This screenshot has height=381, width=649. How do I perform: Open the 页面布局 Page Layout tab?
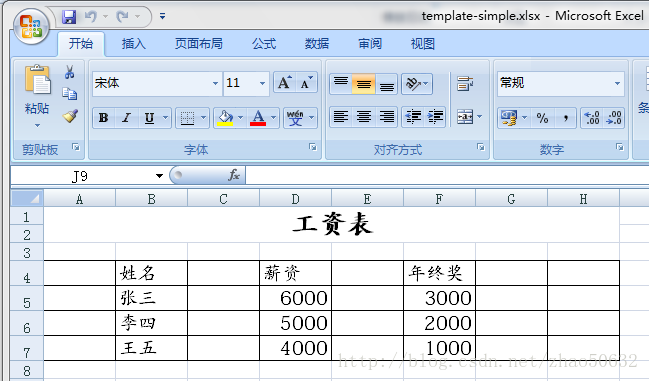[x=199, y=43]
